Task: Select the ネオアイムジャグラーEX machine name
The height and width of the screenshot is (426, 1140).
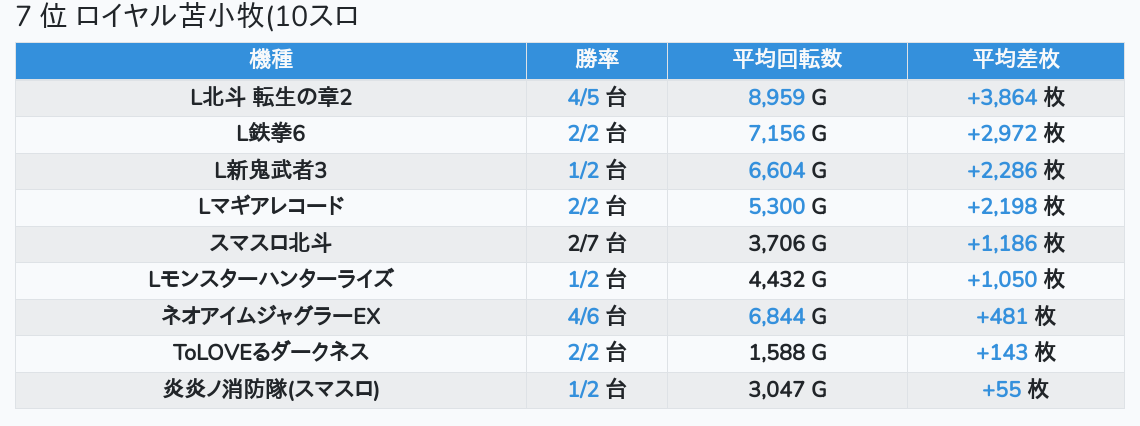Action: coord(271,317)
